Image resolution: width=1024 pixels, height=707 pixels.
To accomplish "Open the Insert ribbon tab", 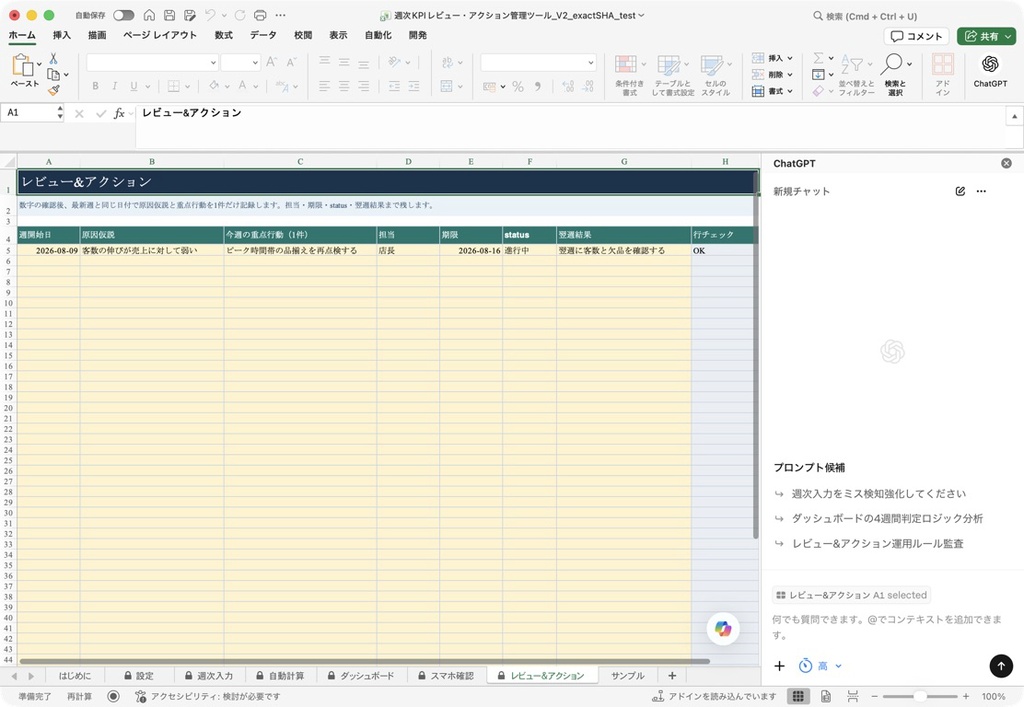I will click(61, 35).
